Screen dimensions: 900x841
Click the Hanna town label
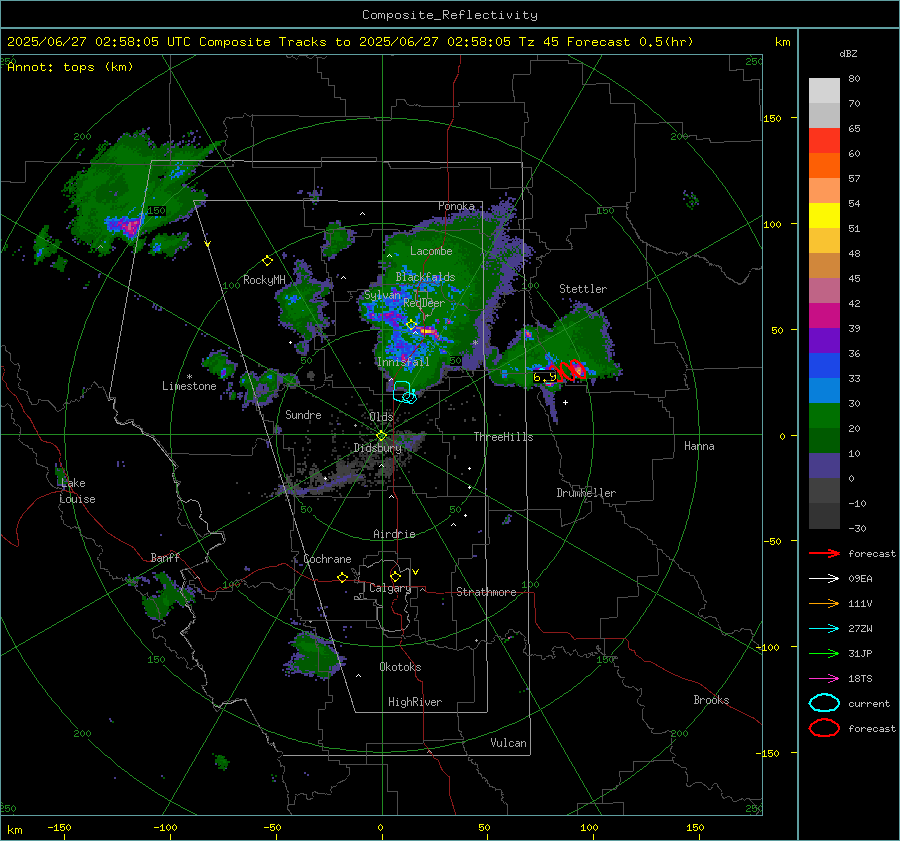pos(699,446)
